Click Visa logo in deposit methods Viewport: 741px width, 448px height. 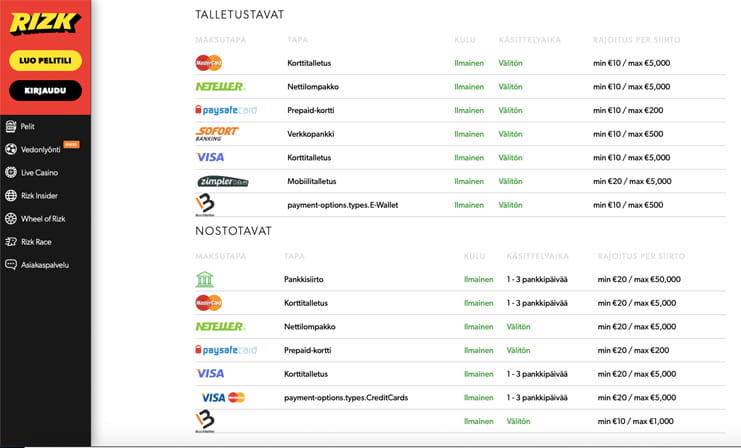(x=210, y=157)
